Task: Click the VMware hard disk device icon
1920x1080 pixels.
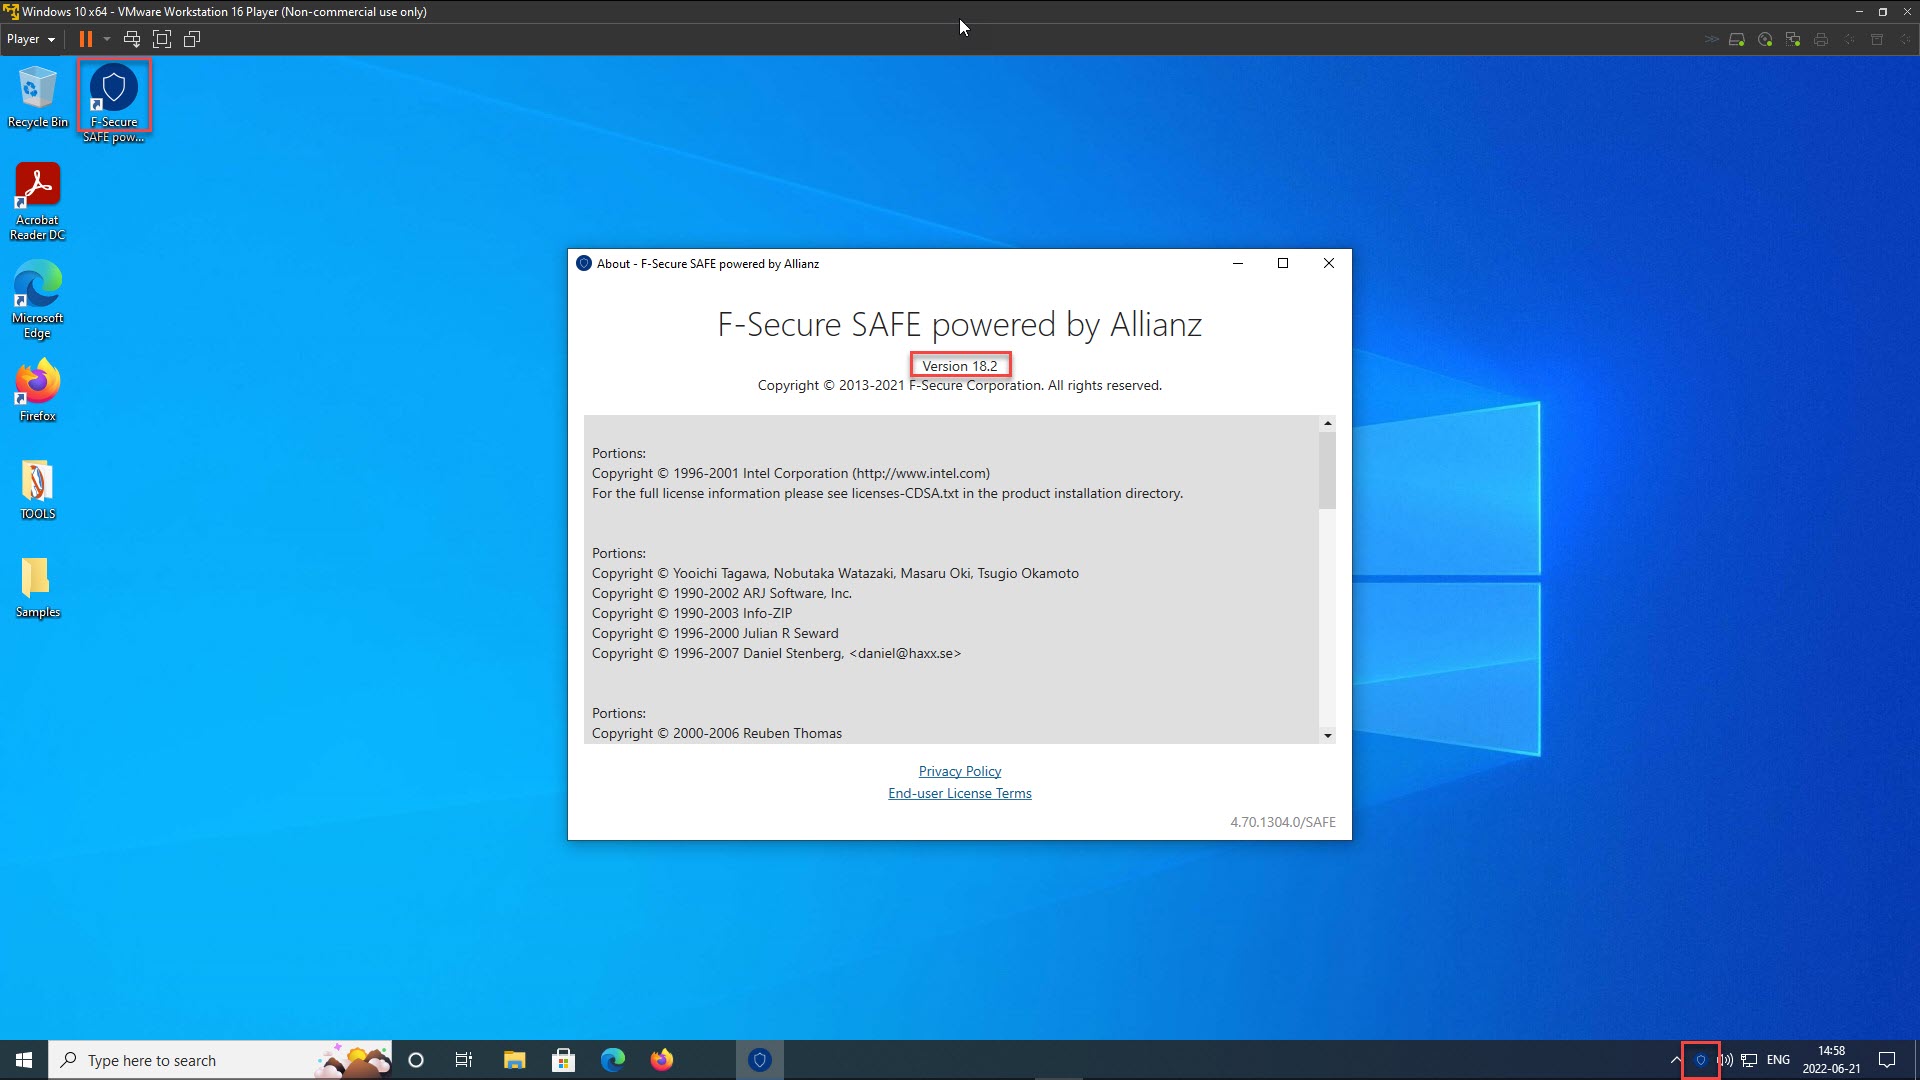Action: click(x=1737, y=40)
